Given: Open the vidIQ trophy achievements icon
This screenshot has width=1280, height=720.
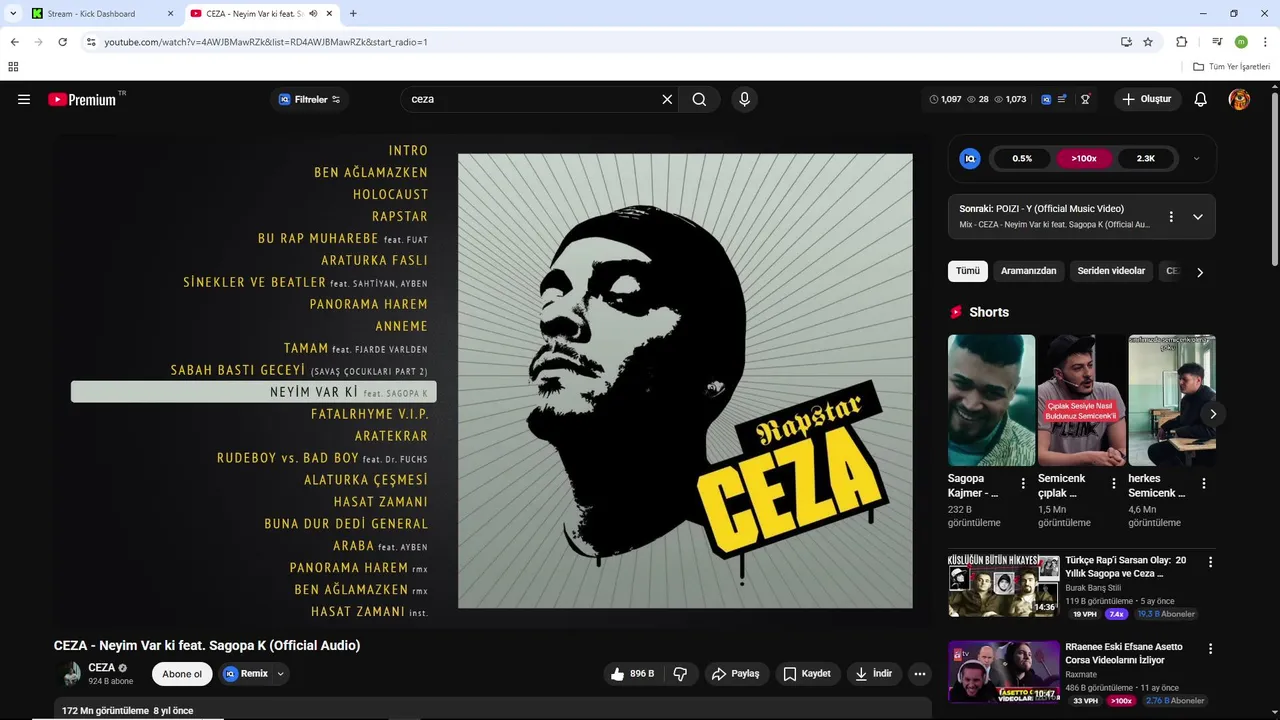Looking at the screenshot, I should pyautogui.click(x=1085, y=99).
